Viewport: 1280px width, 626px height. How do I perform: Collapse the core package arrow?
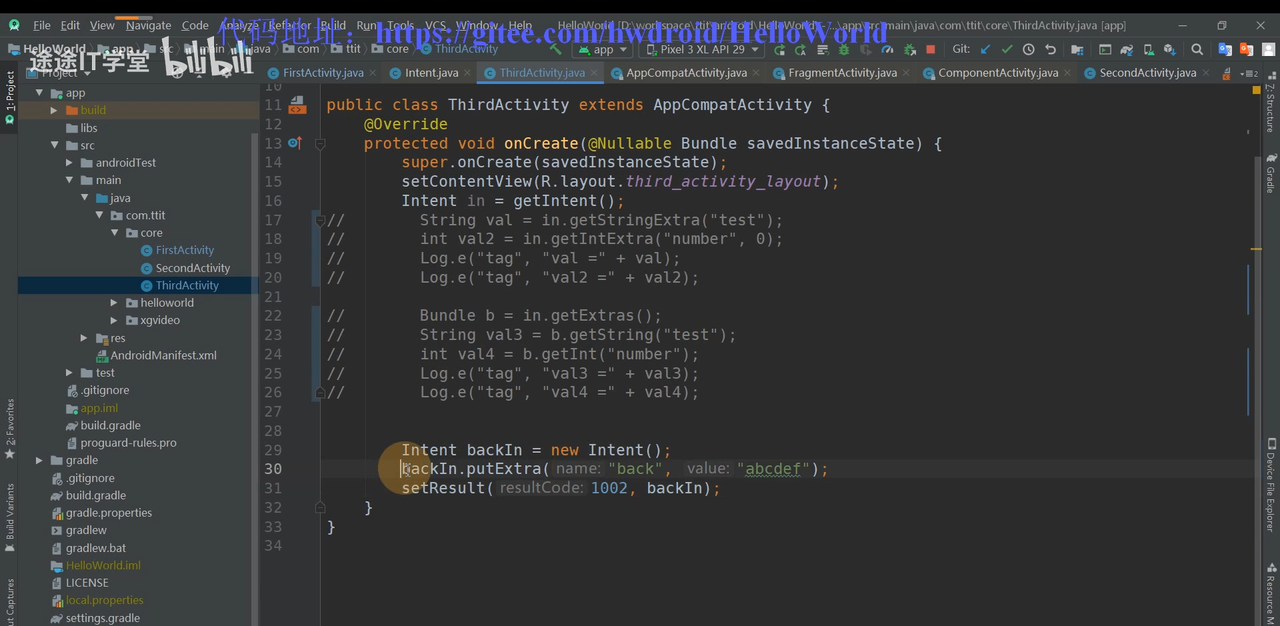[x=114, y=233]
